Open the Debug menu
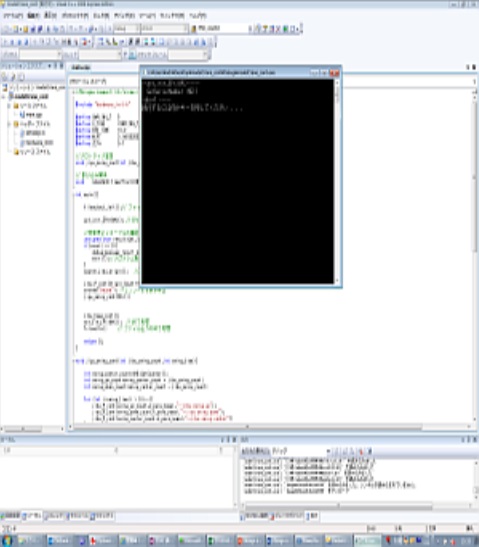This screenshot has height=547, width=479. click(124, 15)
